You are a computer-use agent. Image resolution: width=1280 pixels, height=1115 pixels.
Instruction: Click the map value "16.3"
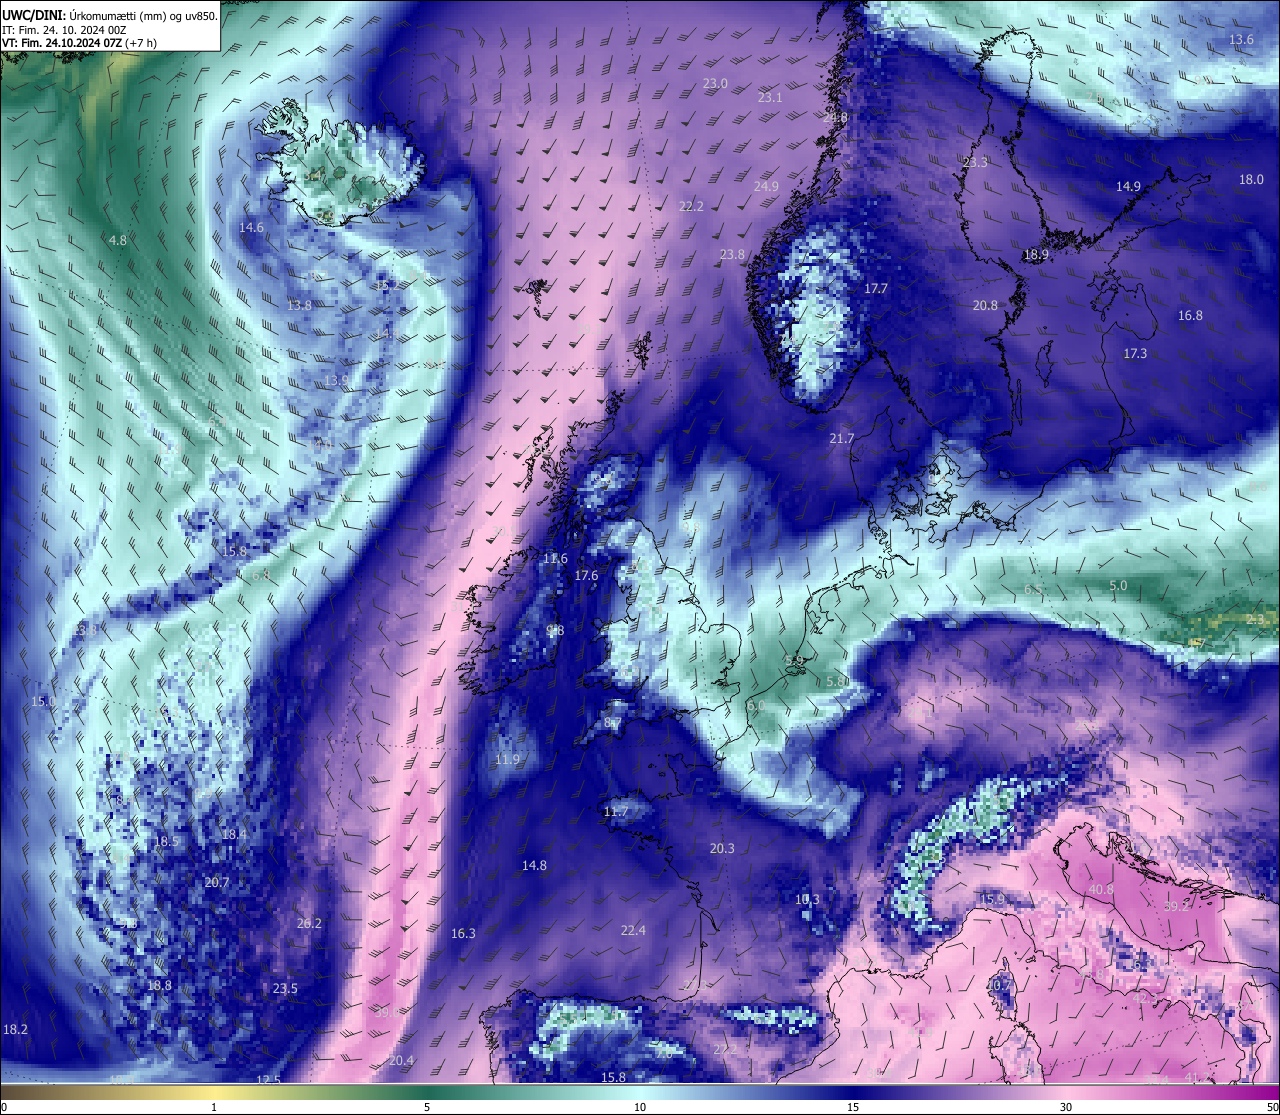pos(463,934)
